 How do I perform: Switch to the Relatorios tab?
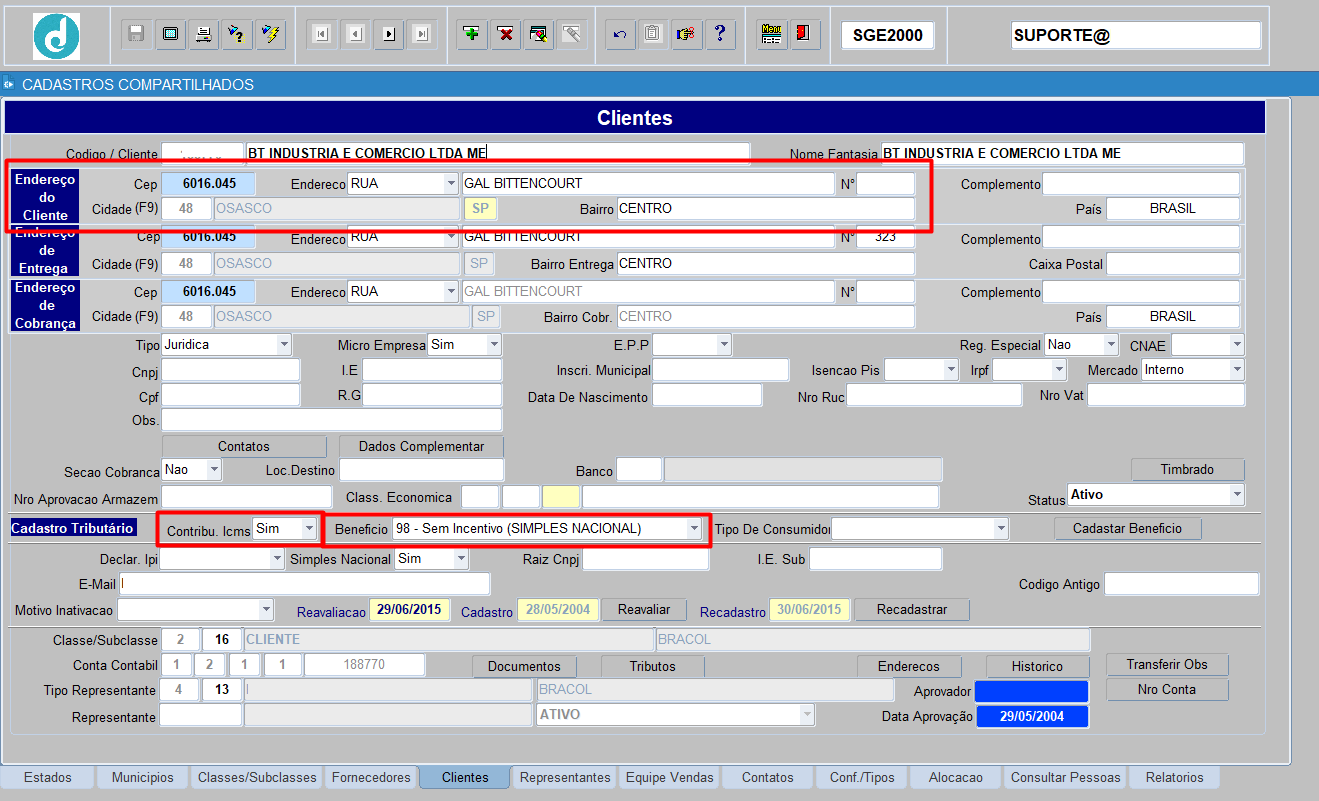pos(1175,777)
